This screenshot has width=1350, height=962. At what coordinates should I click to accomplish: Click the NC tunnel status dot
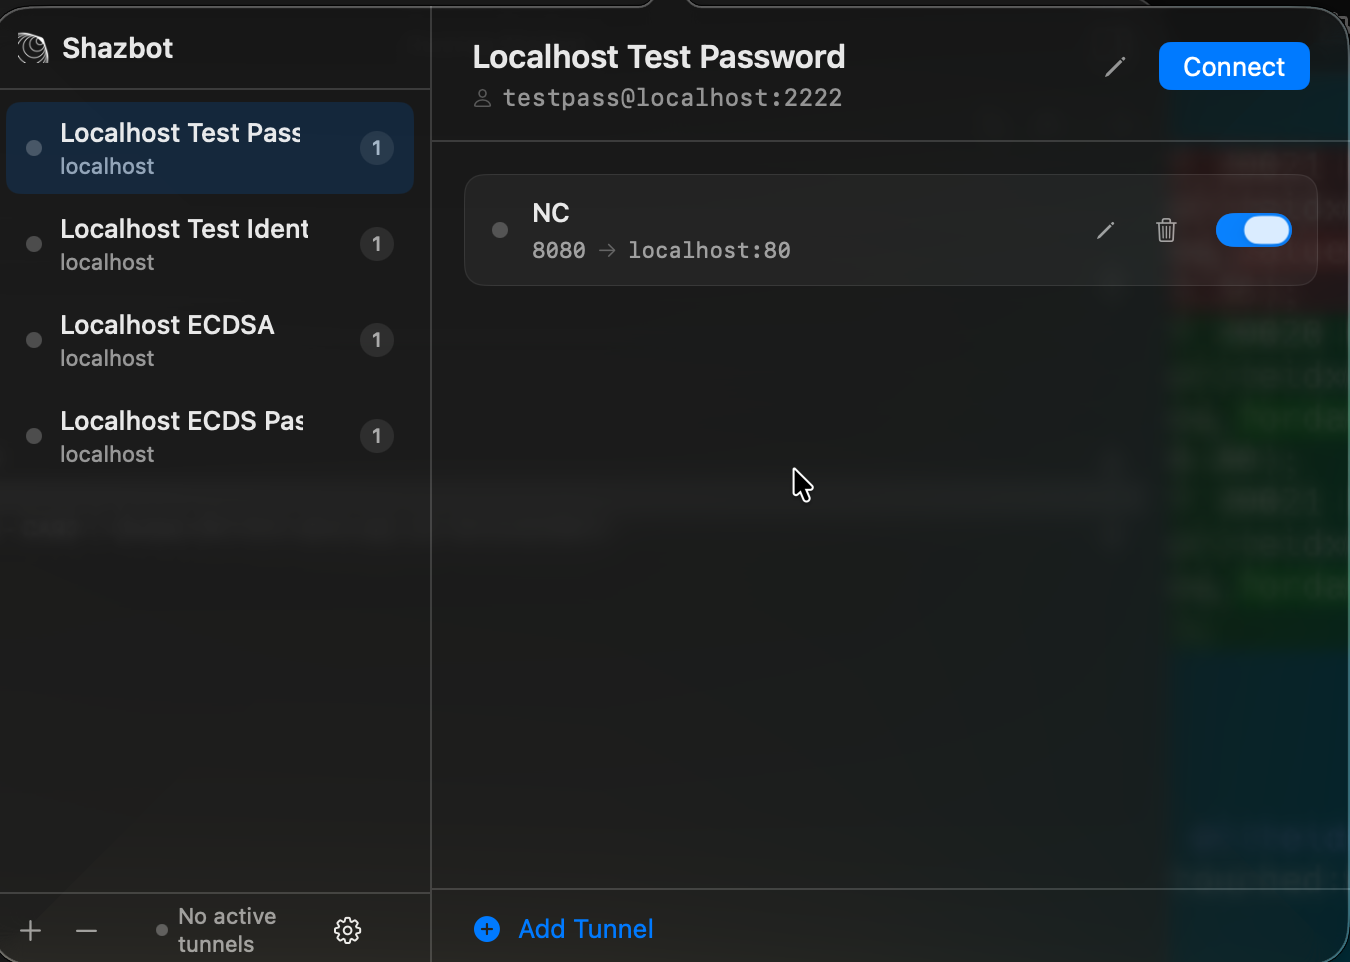pyautogui.click(x=500, y=230)
